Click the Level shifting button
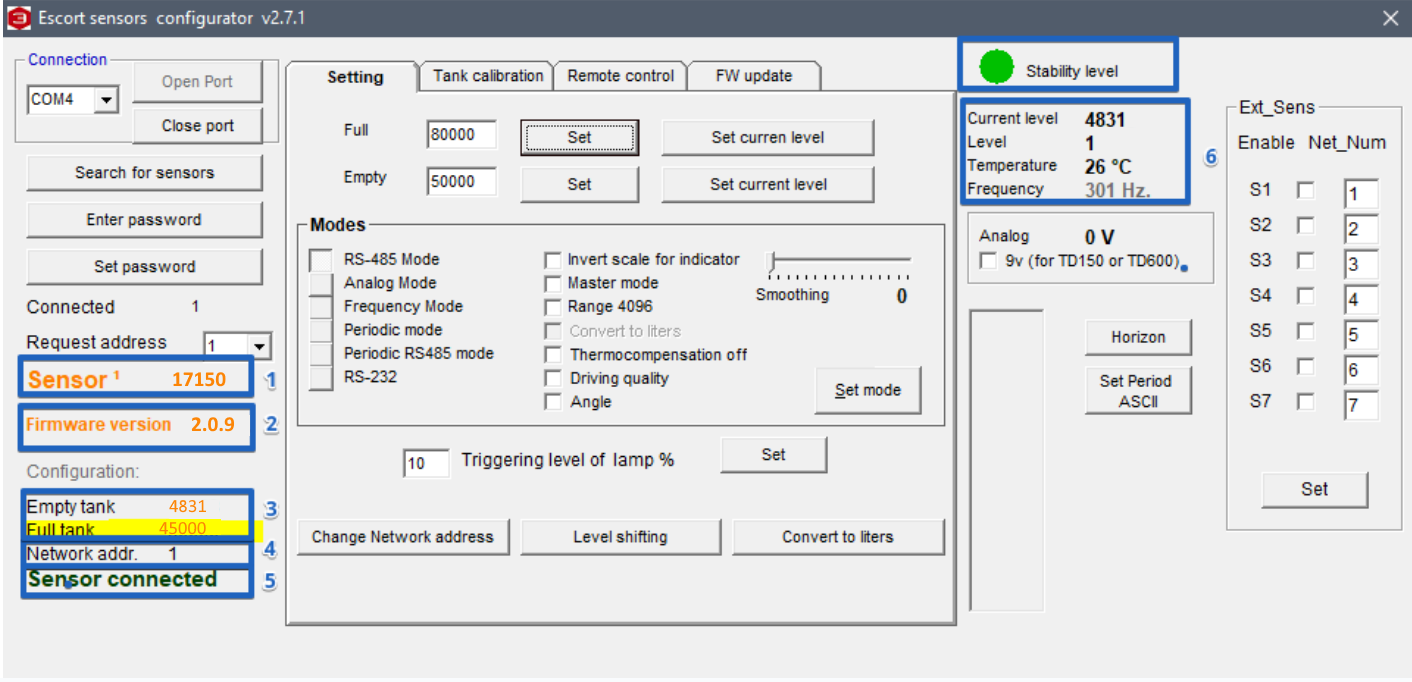The height and width of the screenshot is (682, 1412). [620, 537]
